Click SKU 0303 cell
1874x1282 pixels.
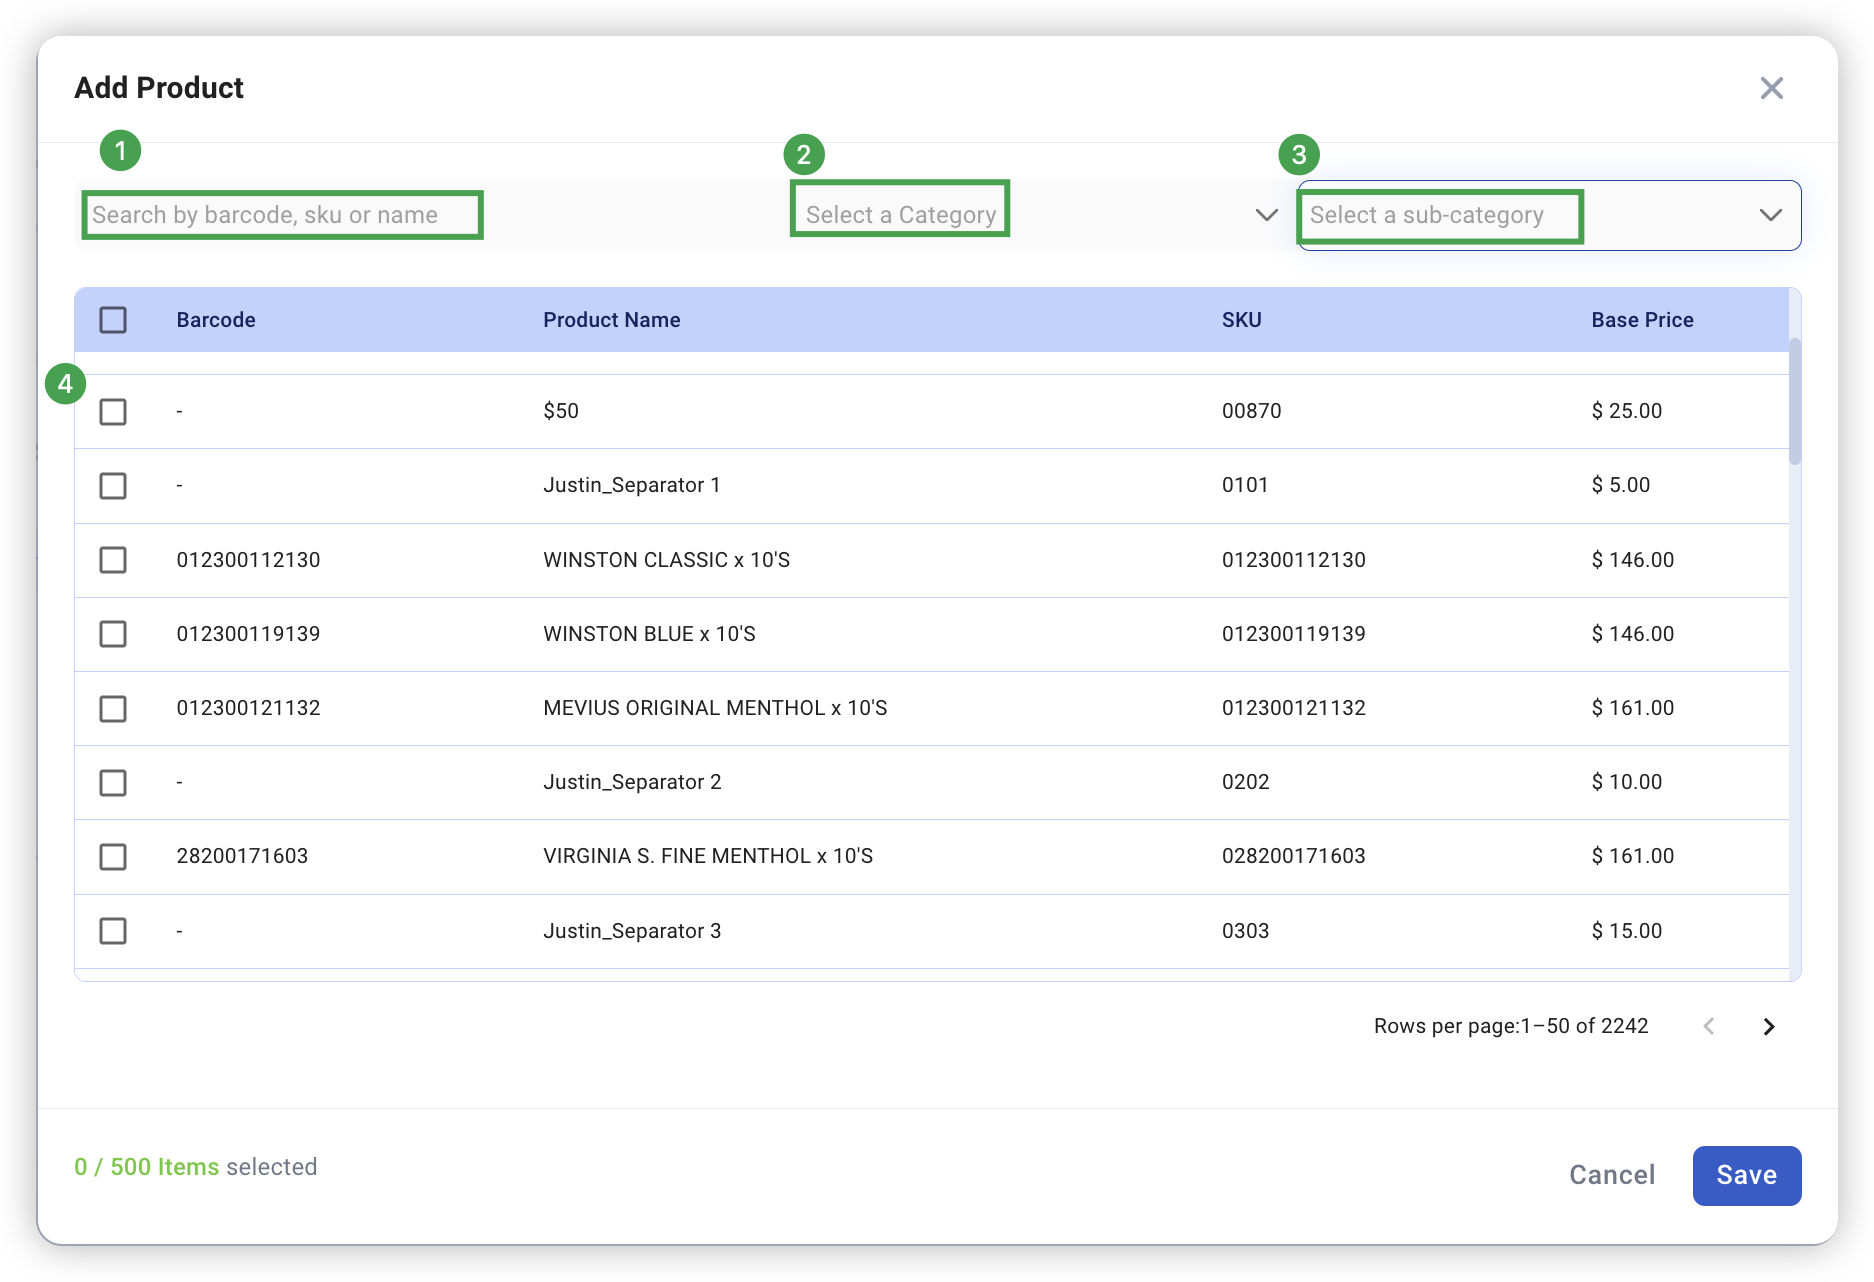click(x=1245, y=931)
